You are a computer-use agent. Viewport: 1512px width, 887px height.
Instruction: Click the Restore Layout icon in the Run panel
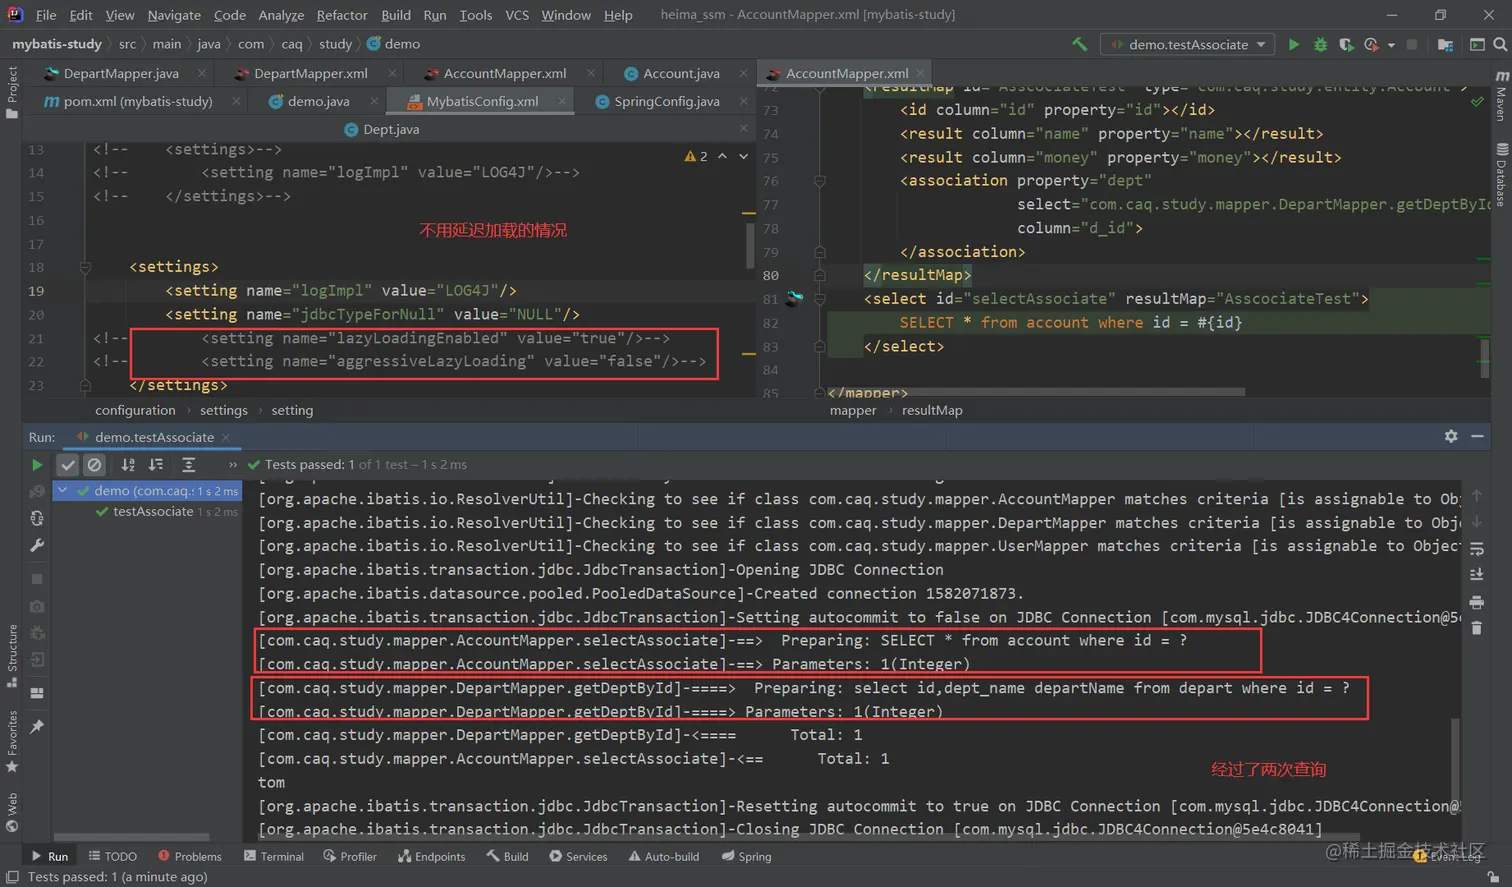(37, 693)
